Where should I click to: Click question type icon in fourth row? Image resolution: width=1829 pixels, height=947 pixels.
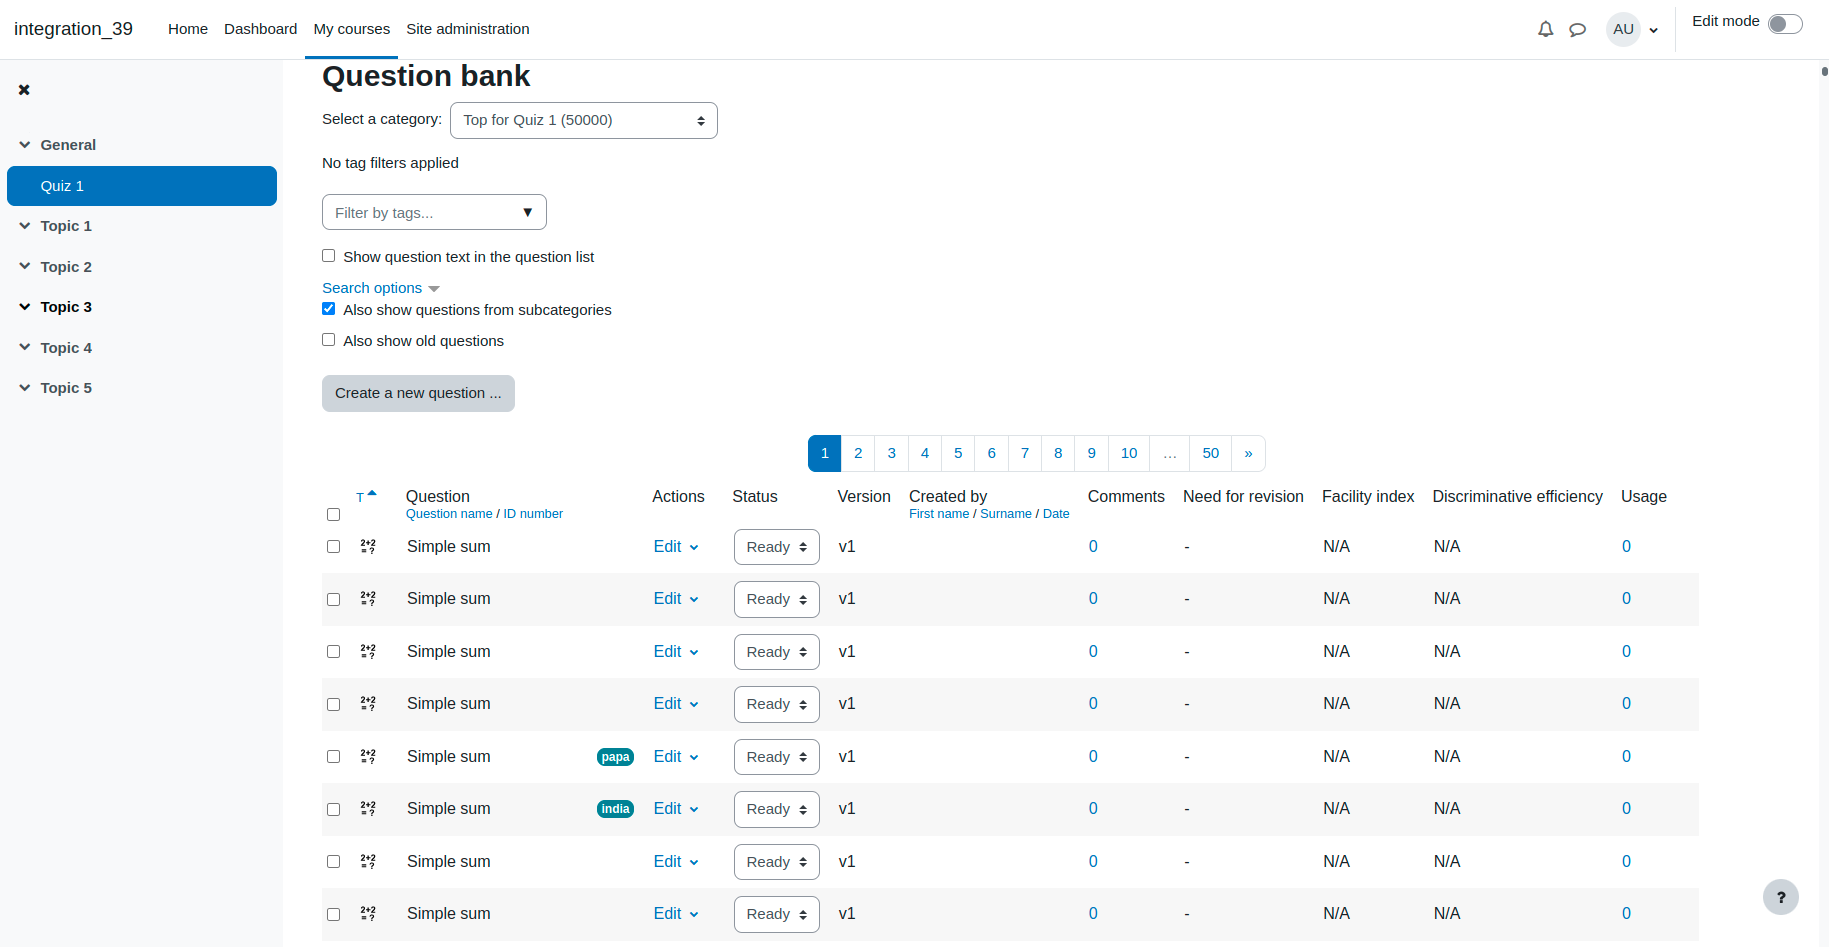pyautogui.click(x=368, y=704)
